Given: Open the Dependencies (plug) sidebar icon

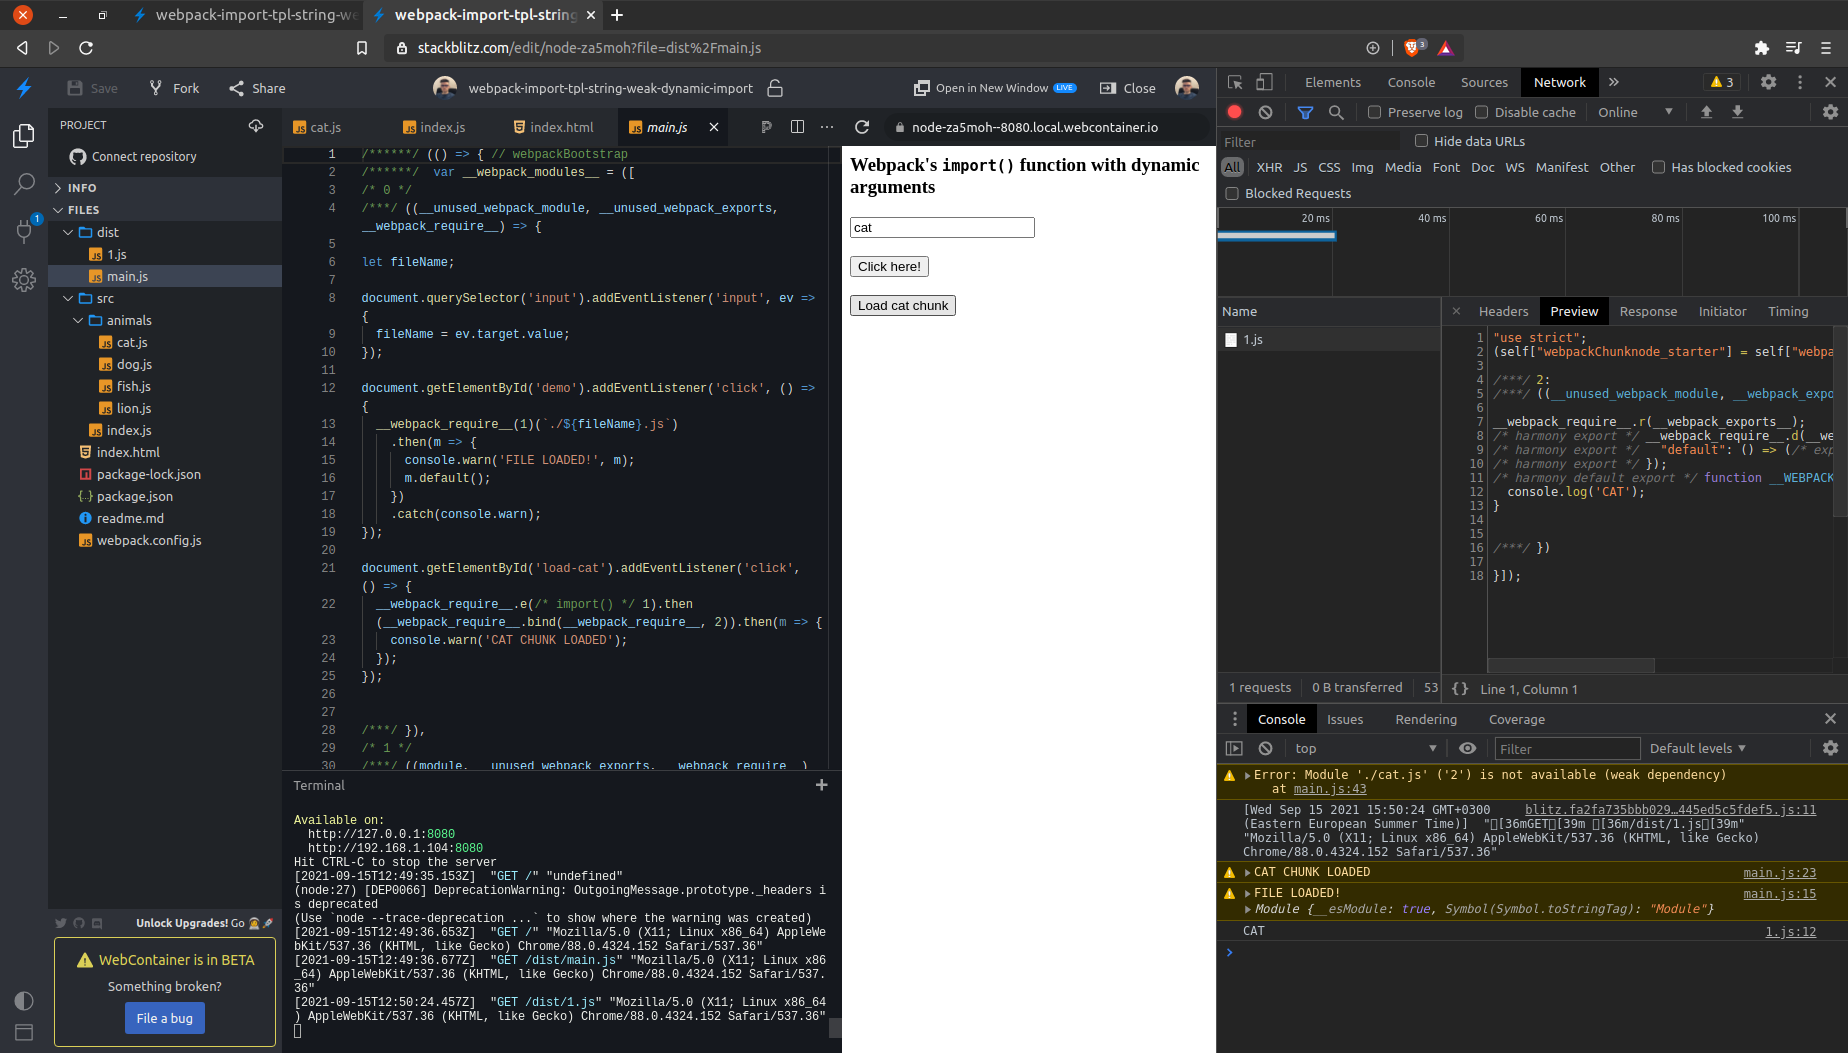Looking at the screenshot, I should pyautogui.click(x=24, y=232).
